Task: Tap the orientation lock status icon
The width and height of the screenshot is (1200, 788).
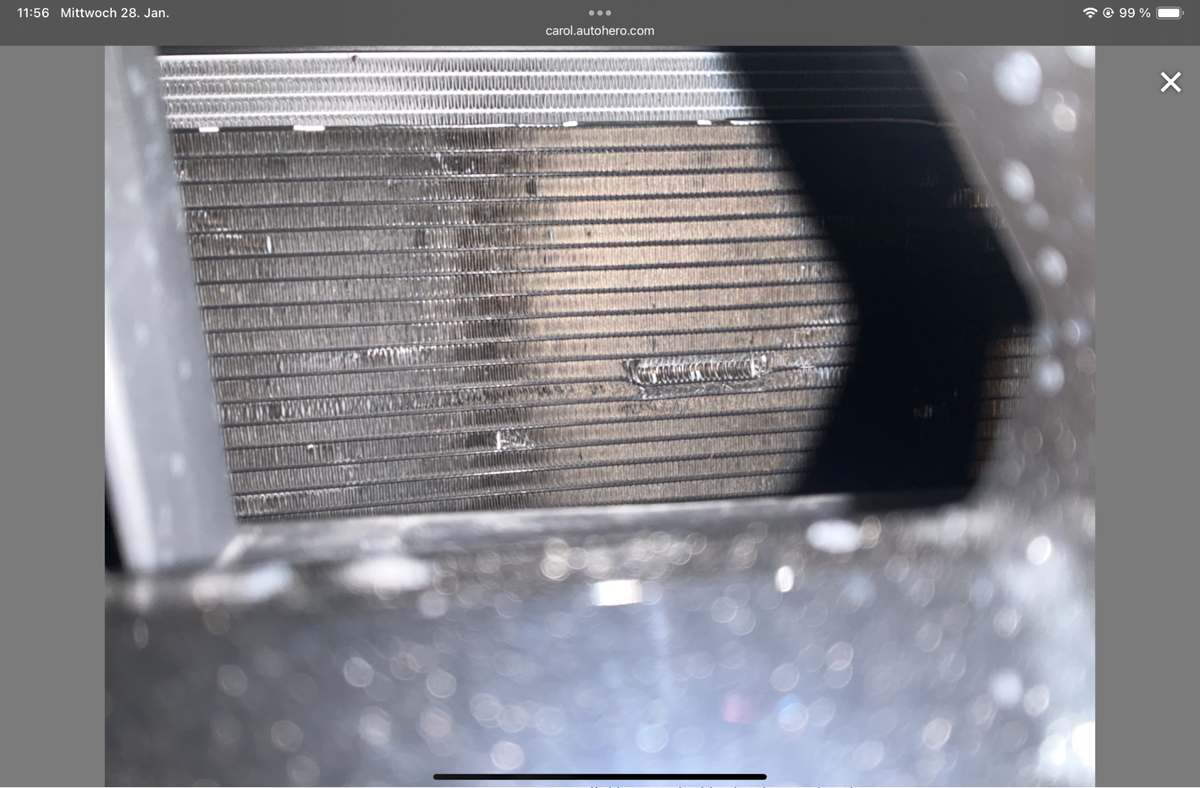Action: click(1108, 13)
